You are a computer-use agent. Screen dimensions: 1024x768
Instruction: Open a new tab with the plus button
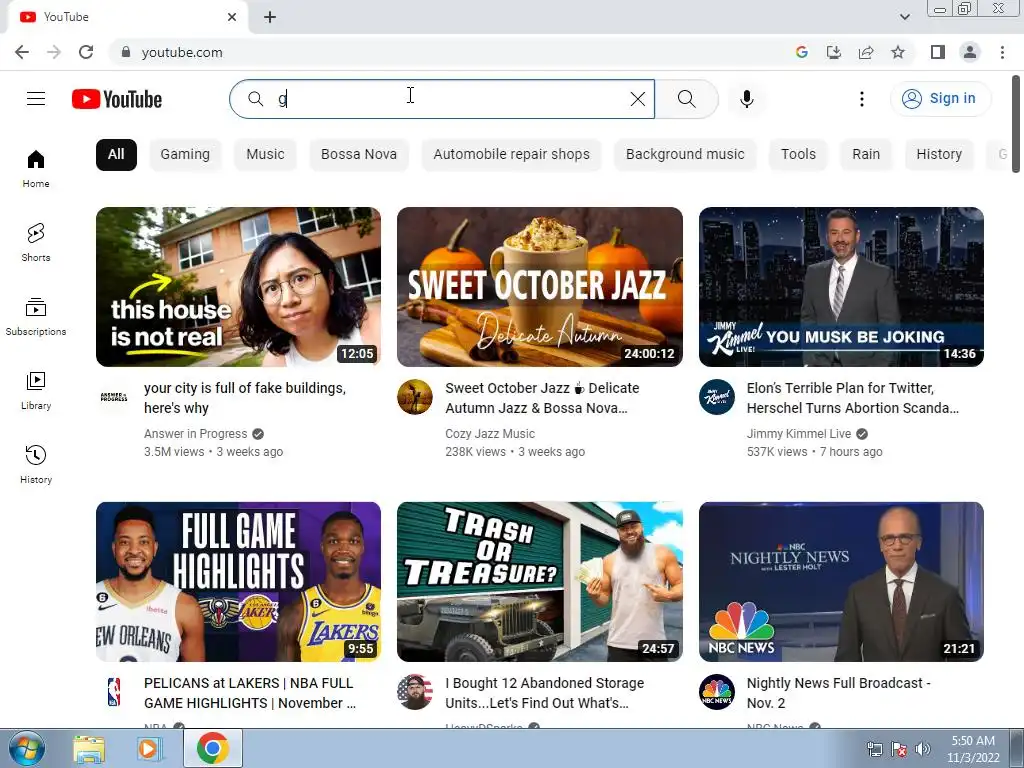point(270,17)
